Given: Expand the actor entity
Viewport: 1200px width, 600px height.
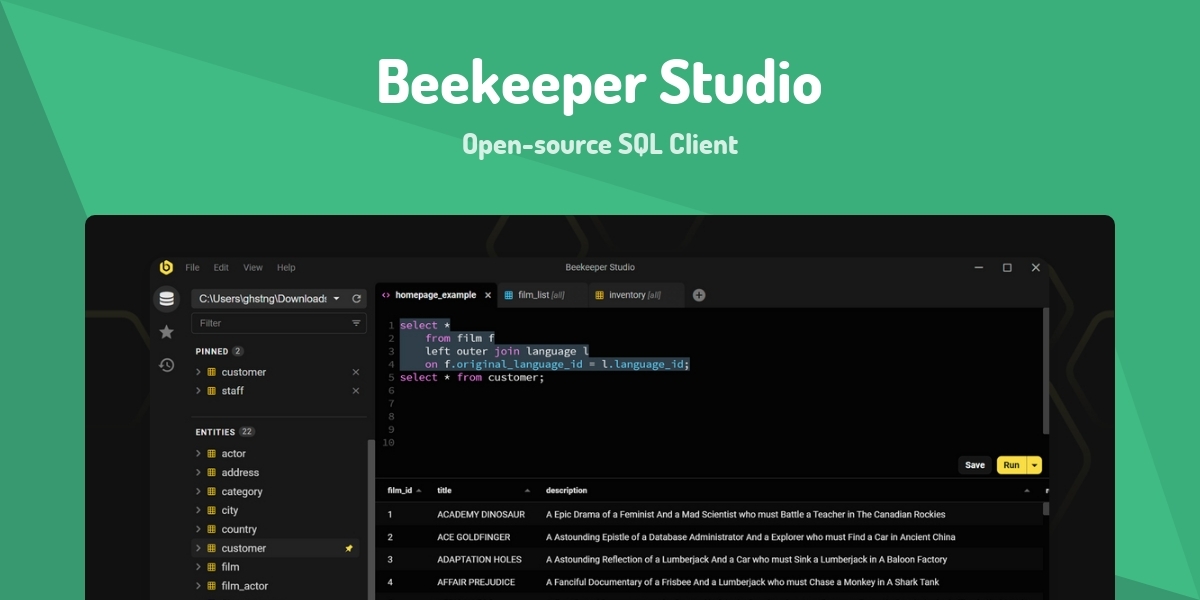Looking at the screenshot, I should click(x=198, y=453).
